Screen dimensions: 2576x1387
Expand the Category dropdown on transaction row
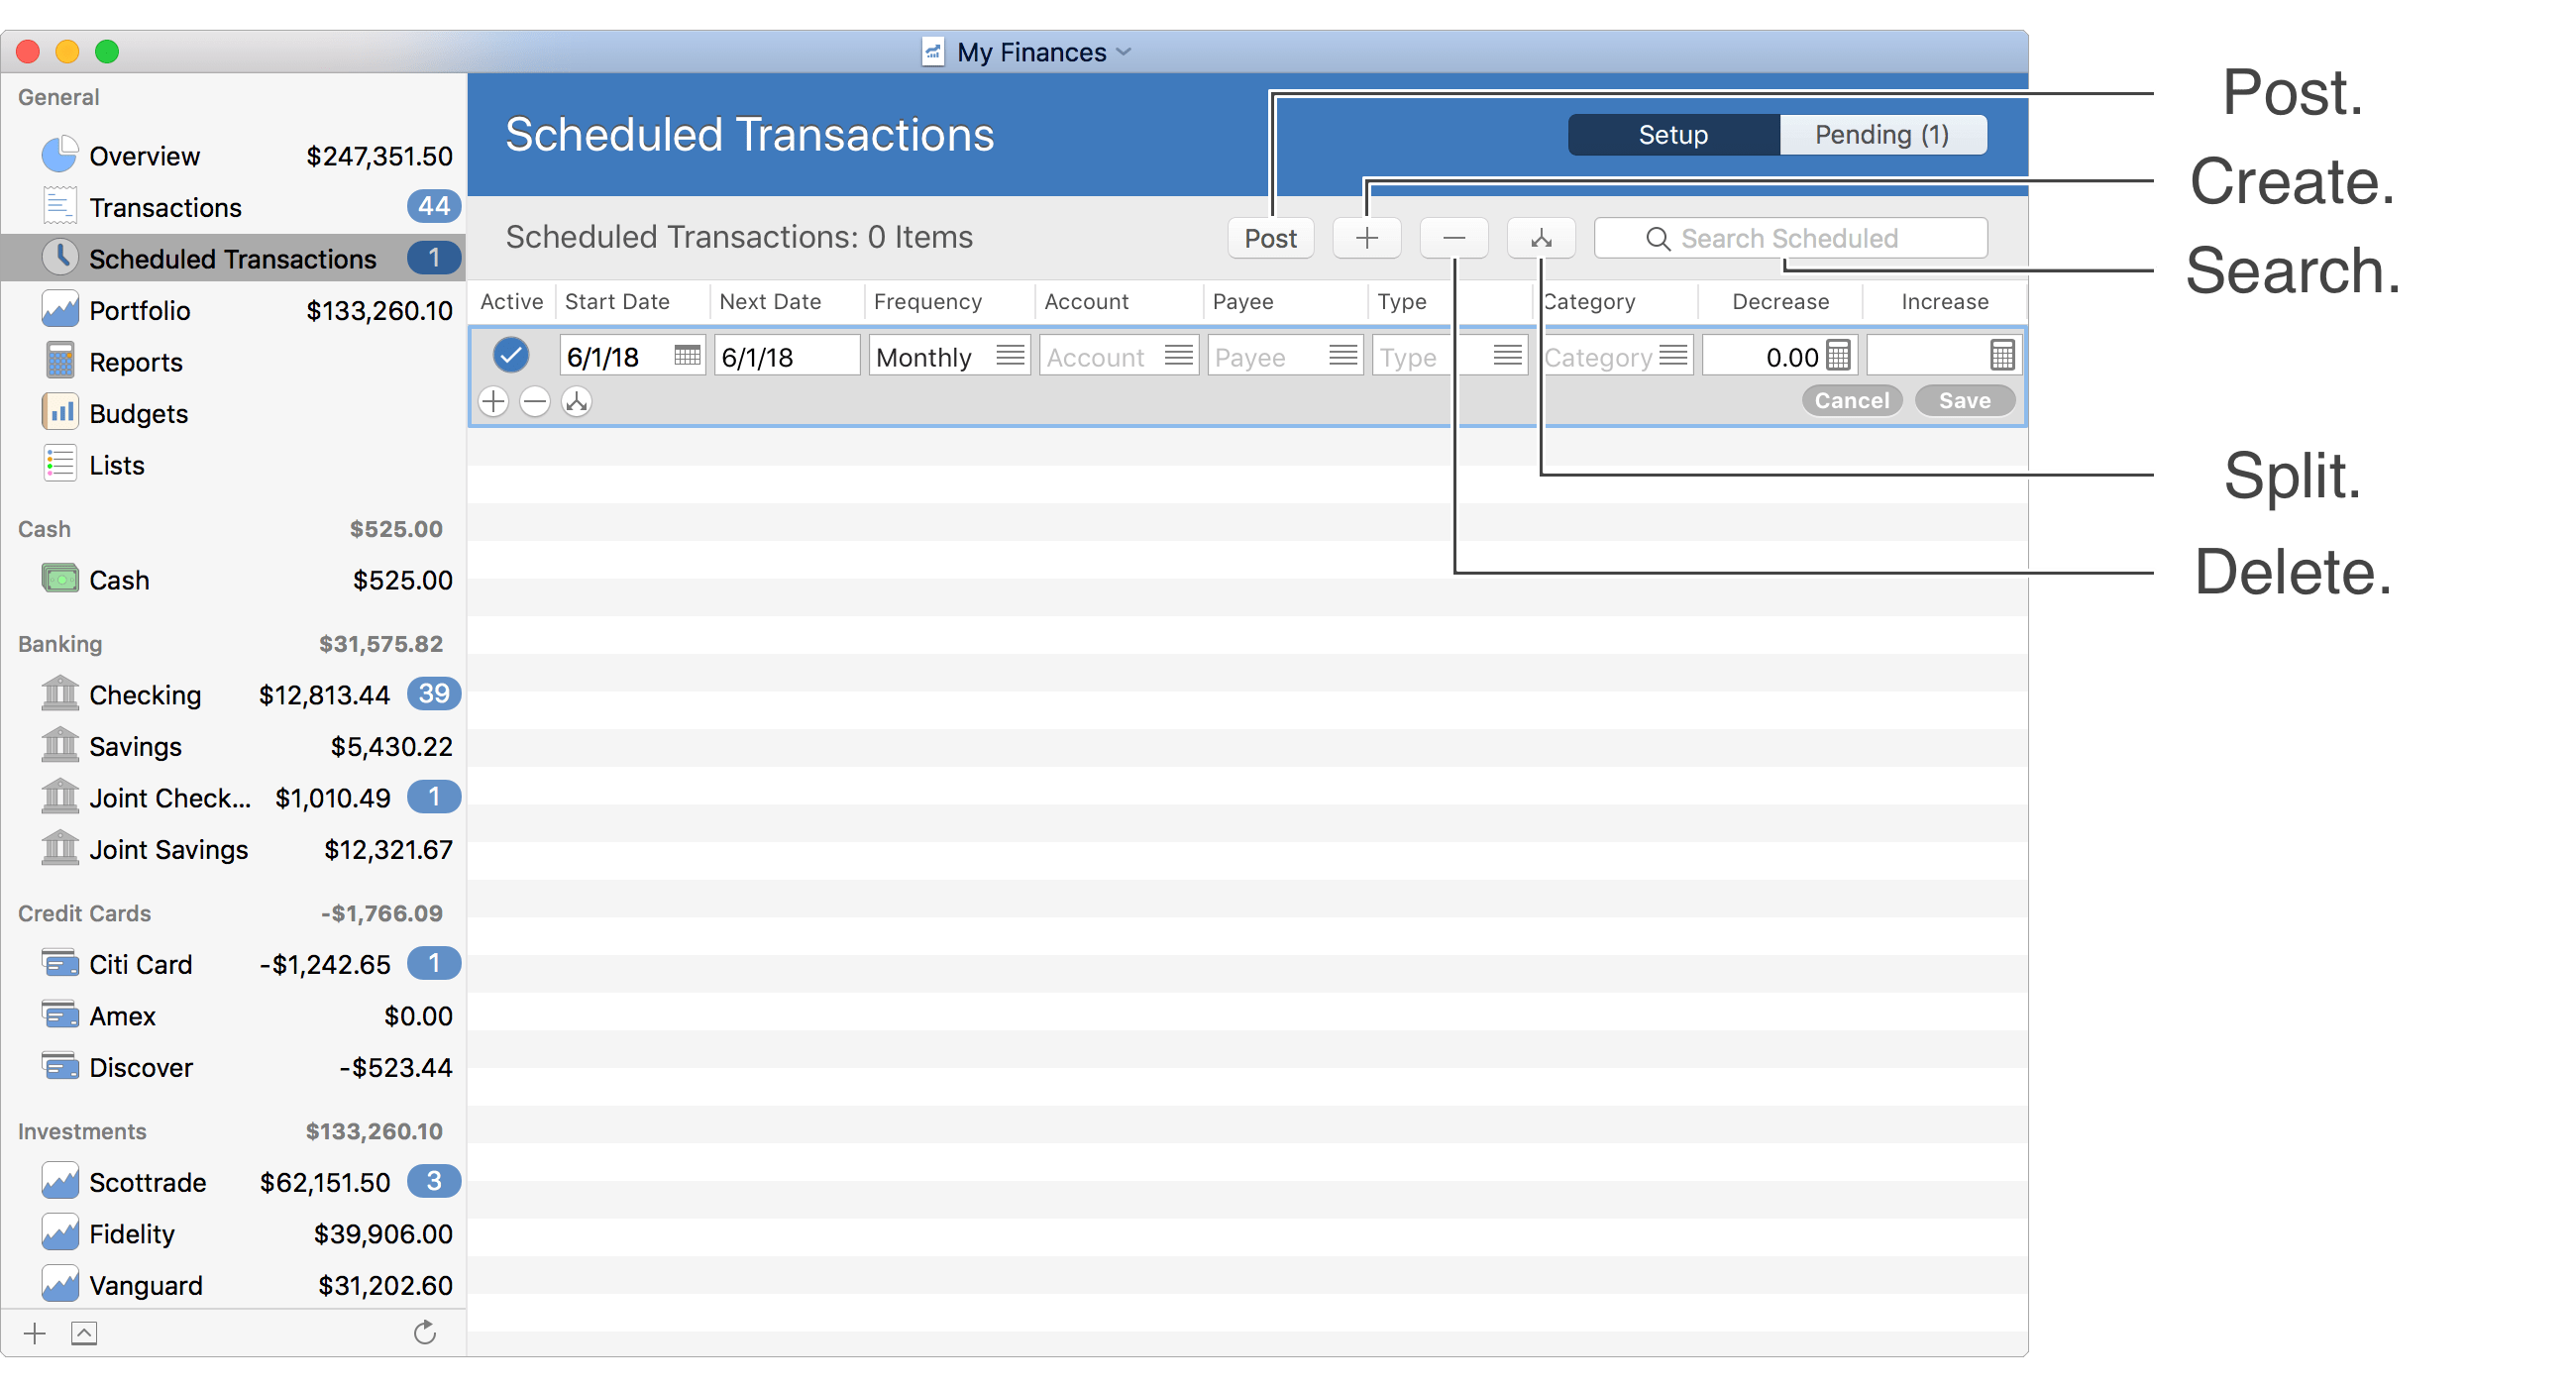tap(1674, 356)
